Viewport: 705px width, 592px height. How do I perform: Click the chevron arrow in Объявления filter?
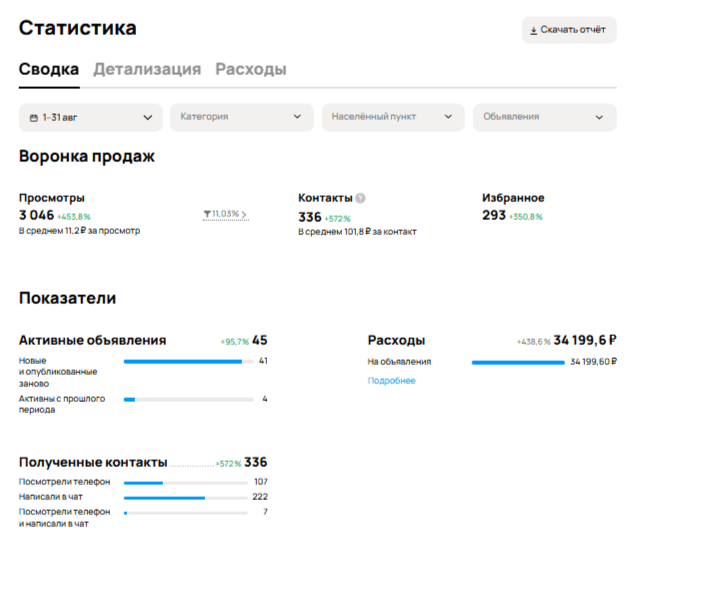tap(599, 118)
